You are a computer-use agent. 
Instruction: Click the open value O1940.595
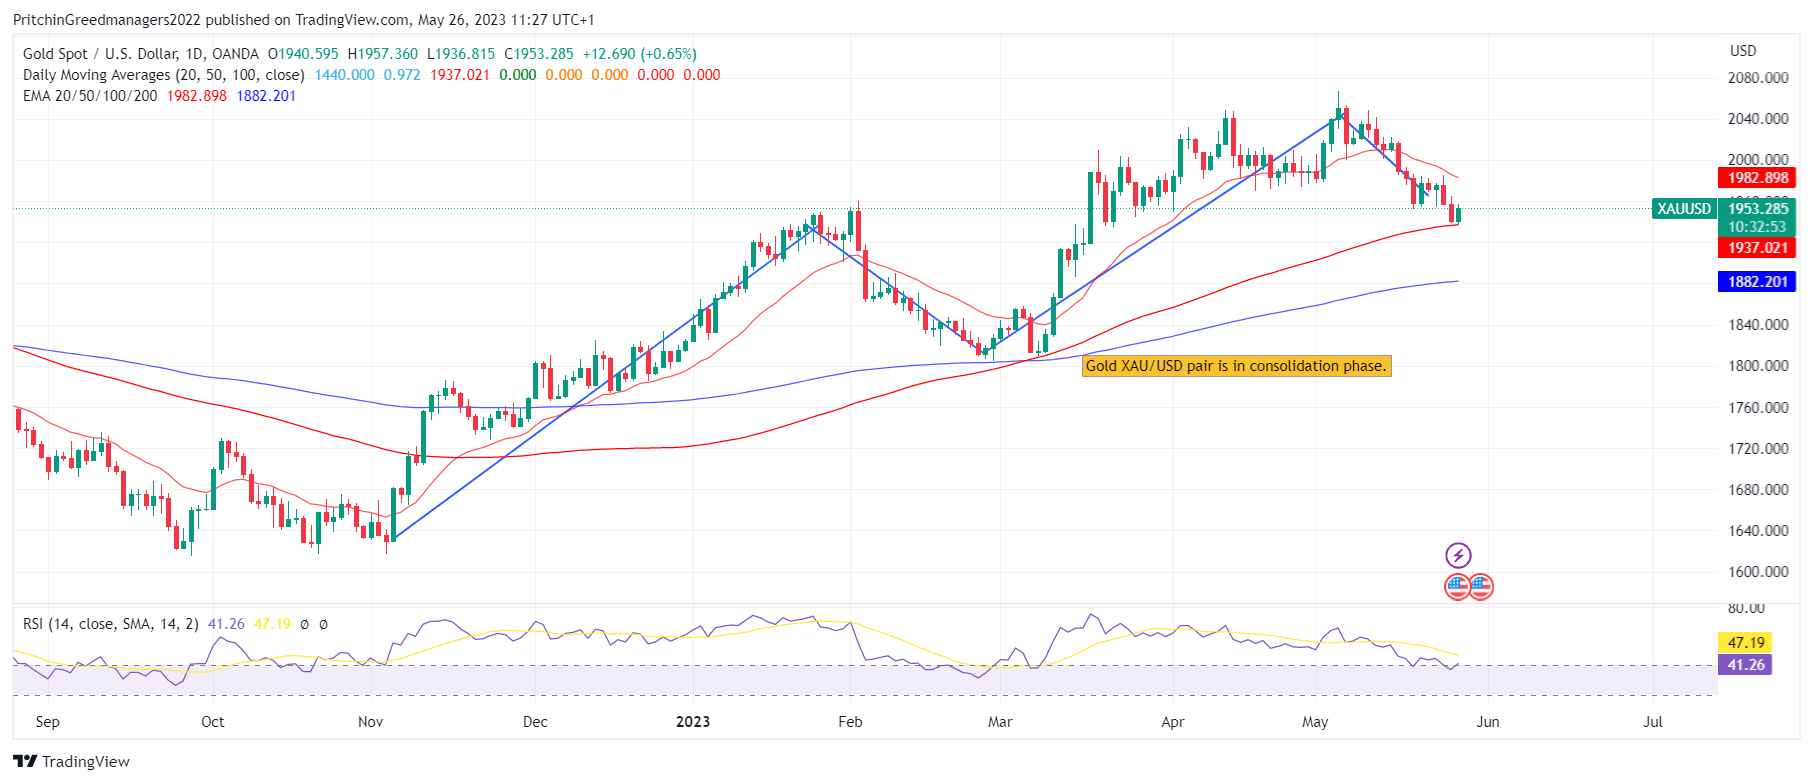(303, 54)
